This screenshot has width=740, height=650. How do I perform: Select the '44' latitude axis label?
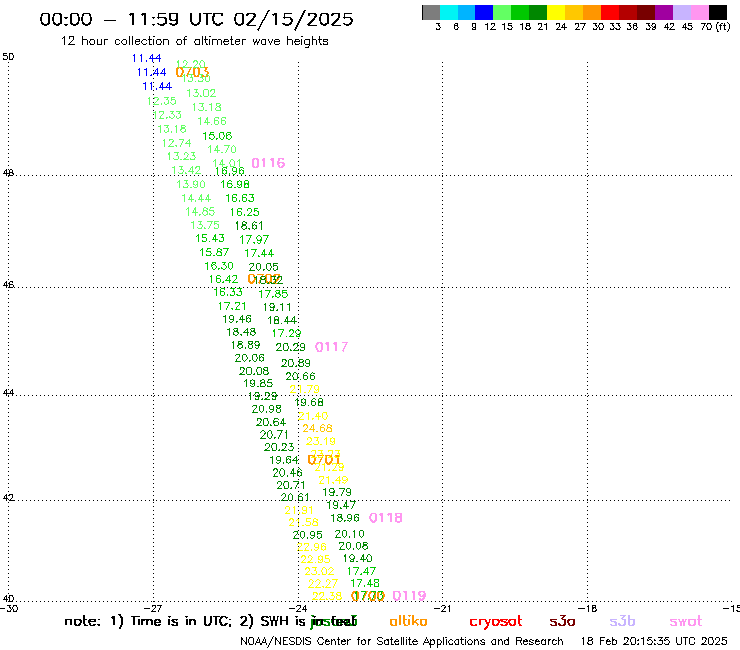pos(8,393)
